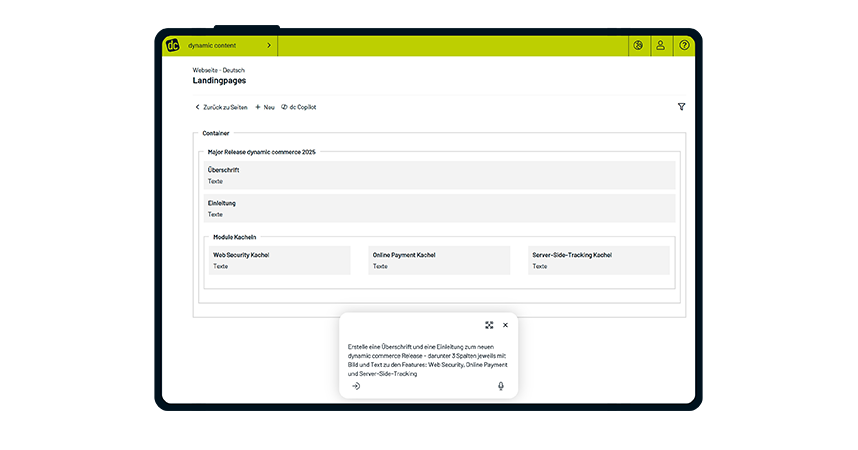Image resolution: width=858 pixels, height=450 pixels.
Task: Expand the dynamic content chevron
Action: coord(269,45)
